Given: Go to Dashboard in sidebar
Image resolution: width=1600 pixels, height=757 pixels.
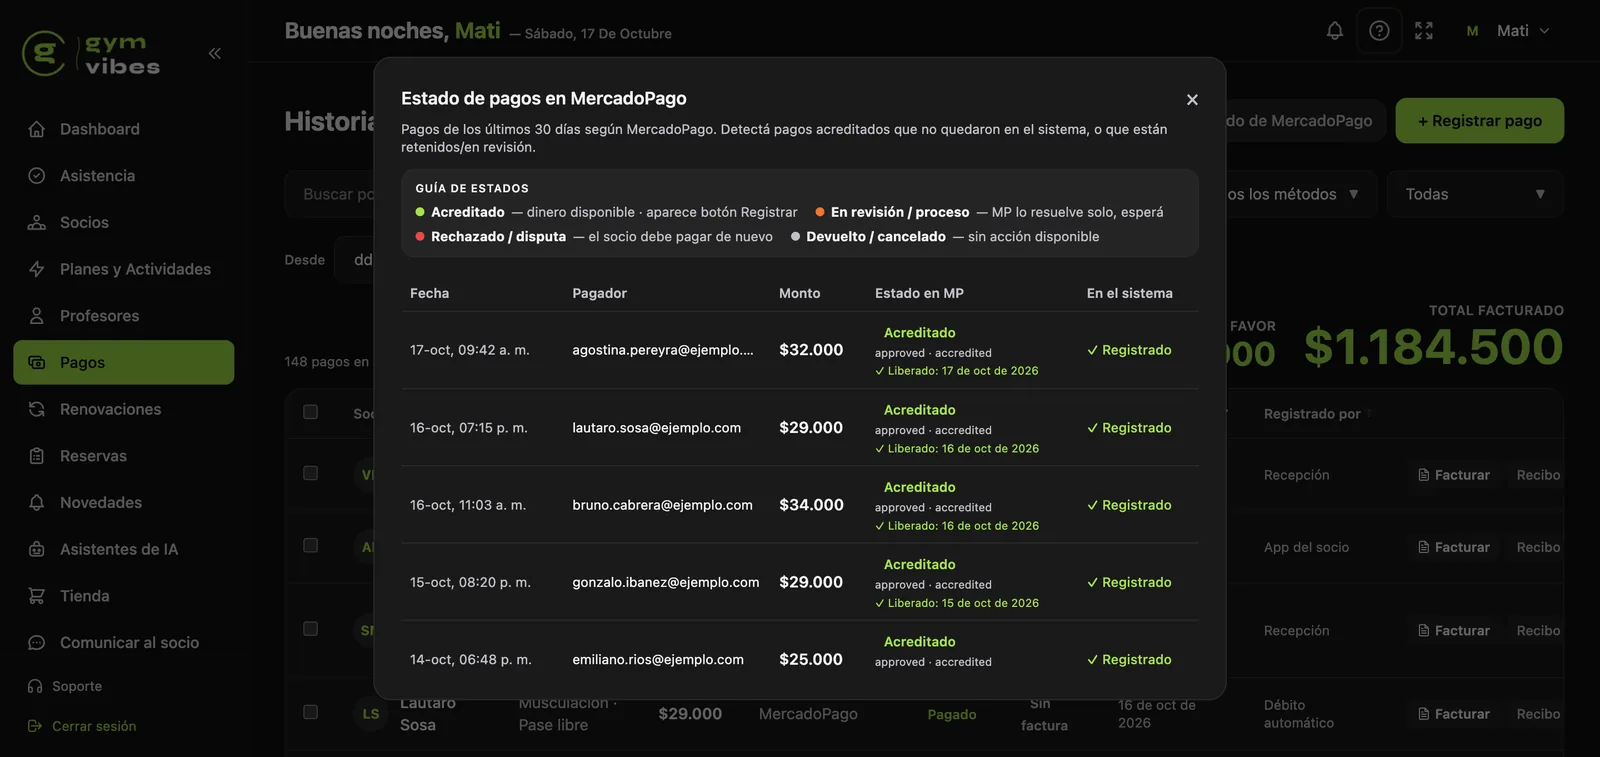Looking at the screenshot, I should [124, 129].
